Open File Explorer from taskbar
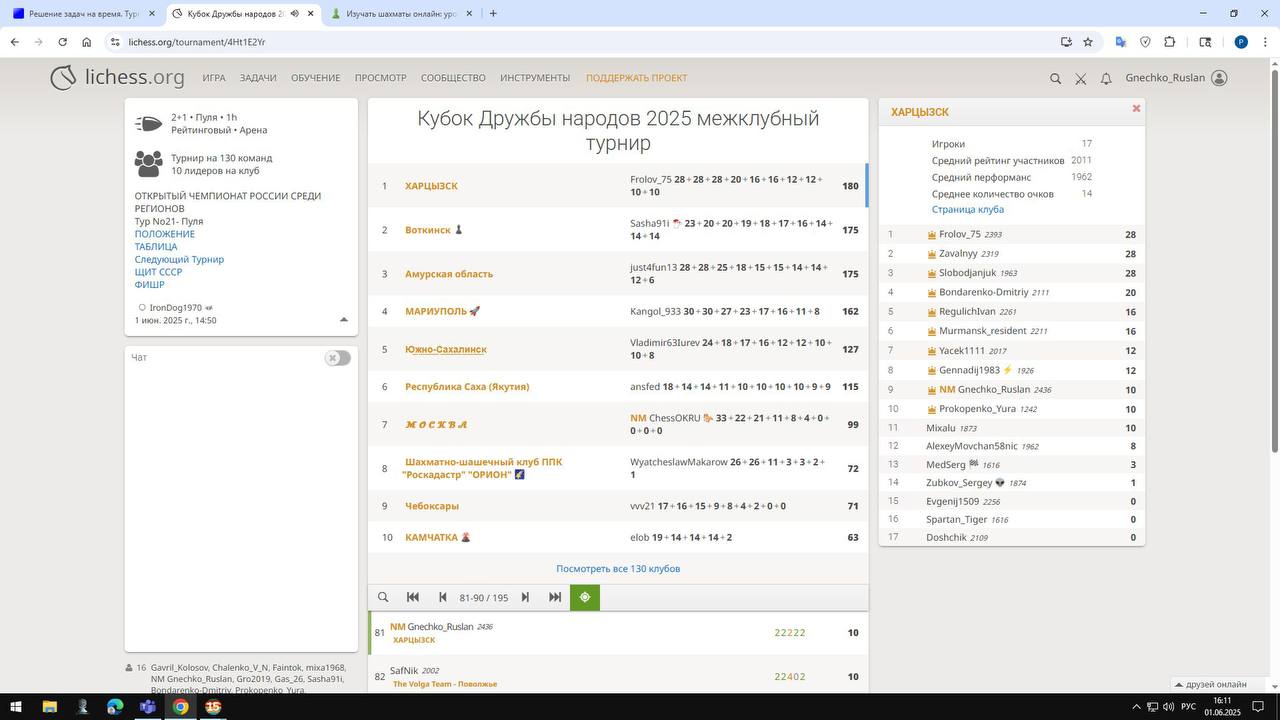1280x720 pixels. pyautogui.click(x=50, y=707)
